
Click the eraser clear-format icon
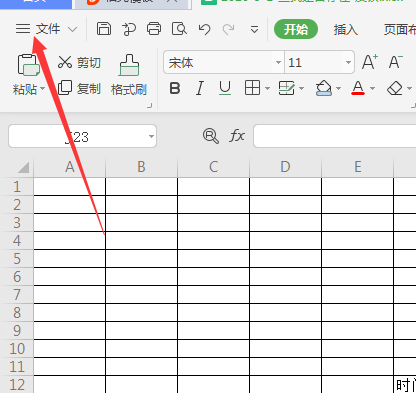click(395, 89)
